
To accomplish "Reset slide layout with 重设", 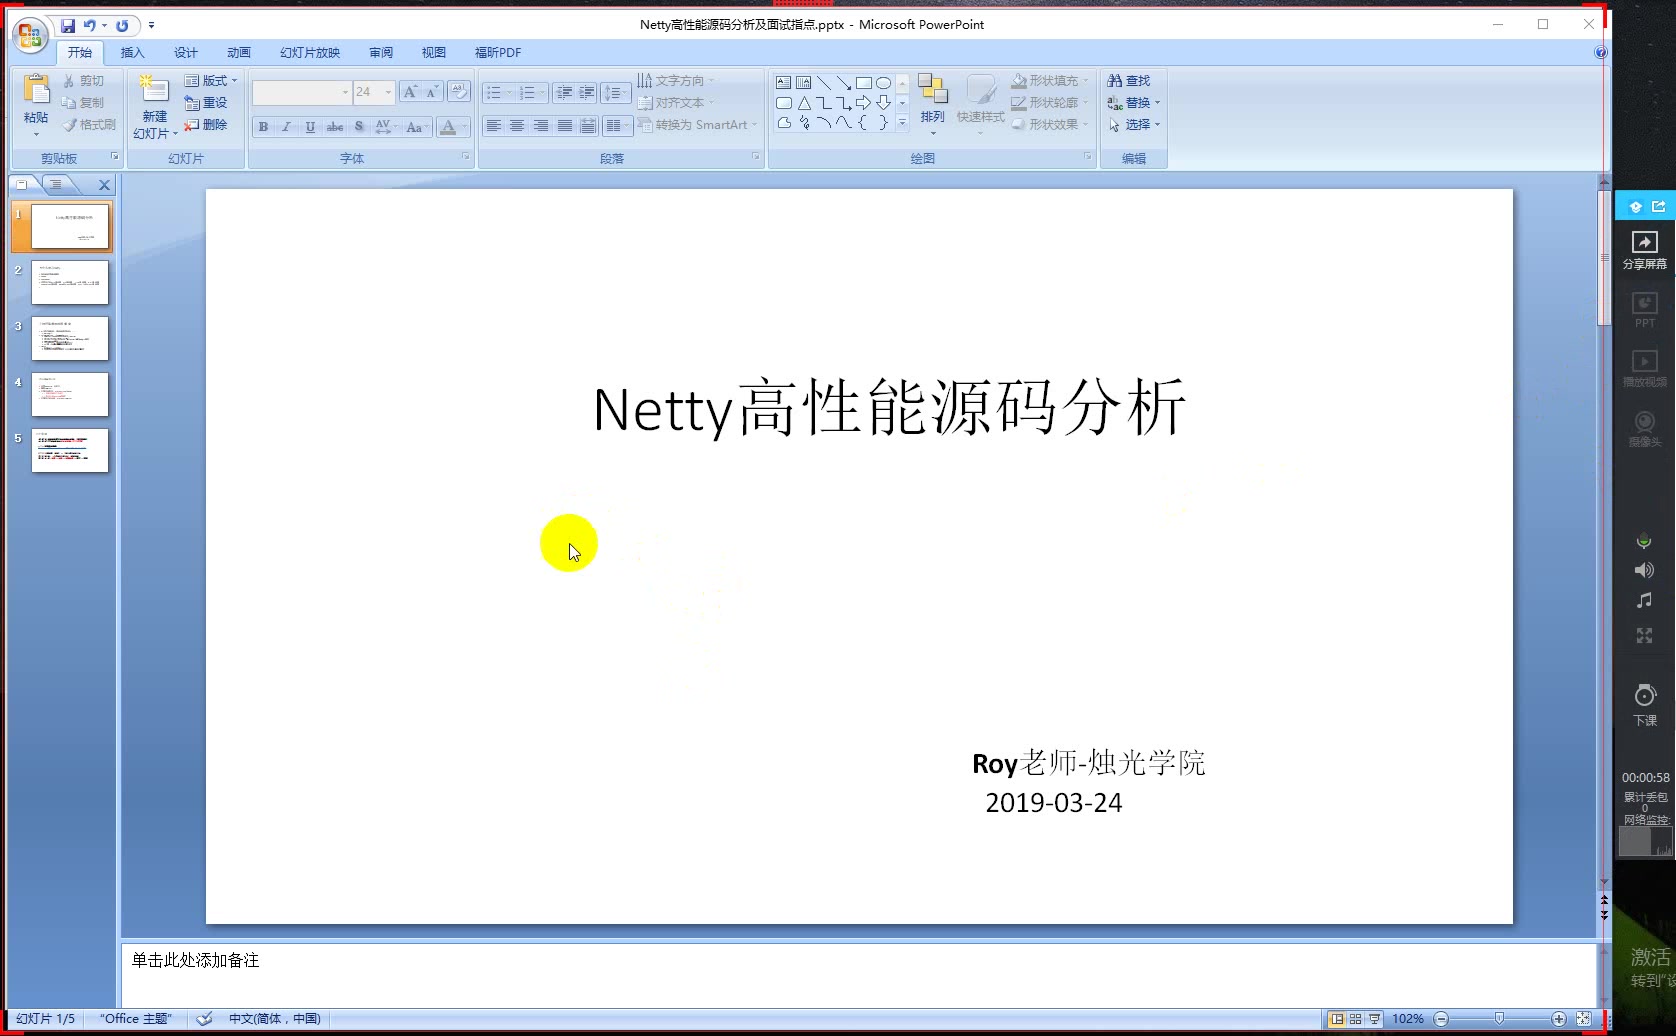I will [x=207, y=103].
